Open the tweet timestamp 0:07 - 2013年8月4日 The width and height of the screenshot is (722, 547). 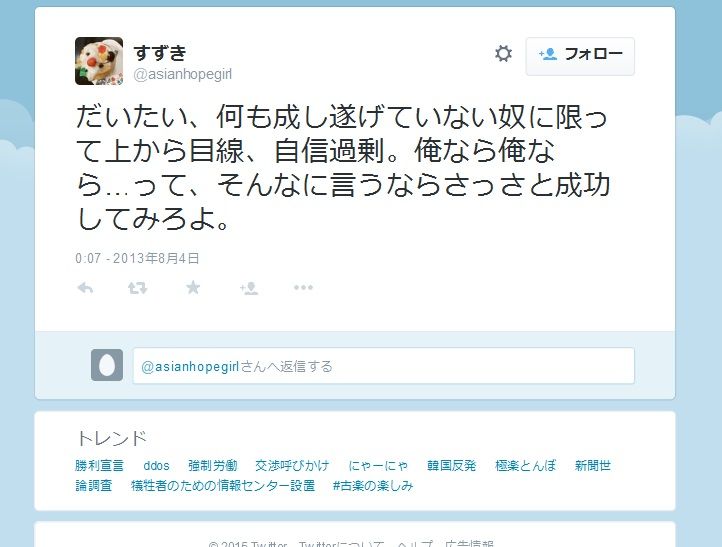[137, 258]
